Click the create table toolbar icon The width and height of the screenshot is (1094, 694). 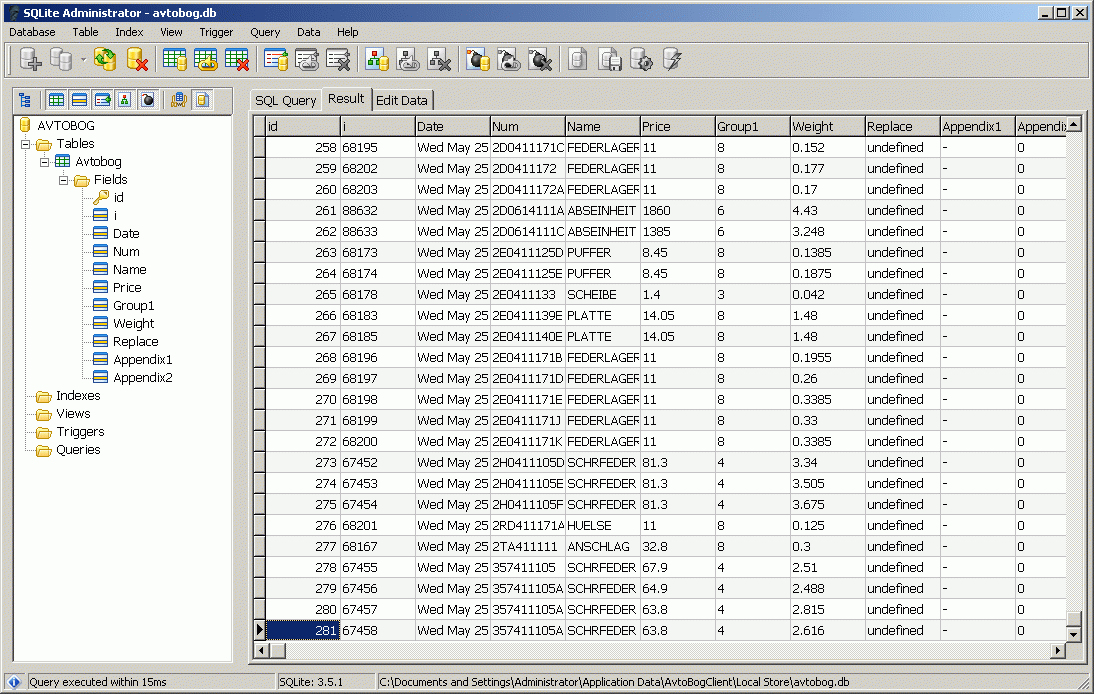click(x=174, y=60)
